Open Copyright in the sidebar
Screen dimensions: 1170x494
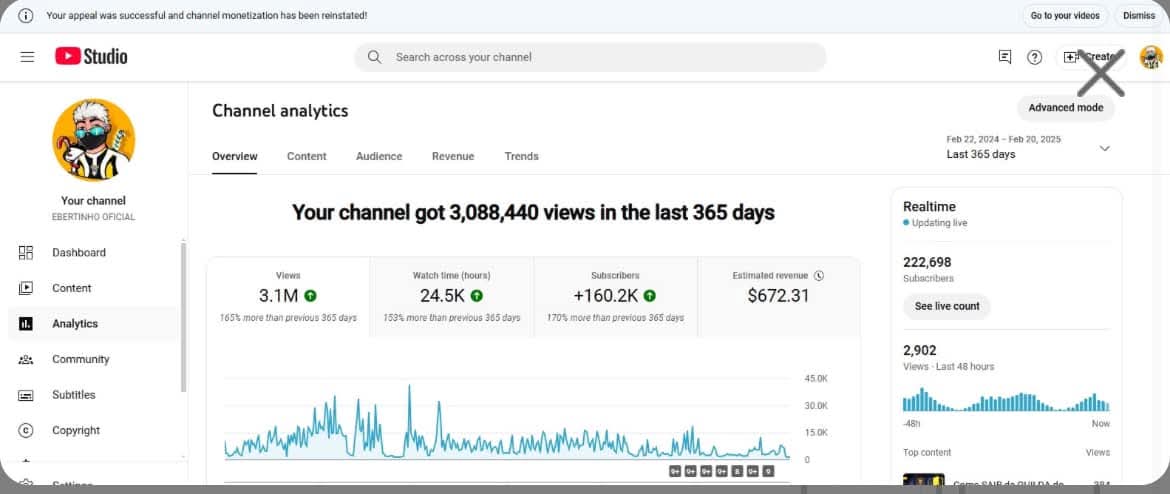coord(76,430)
